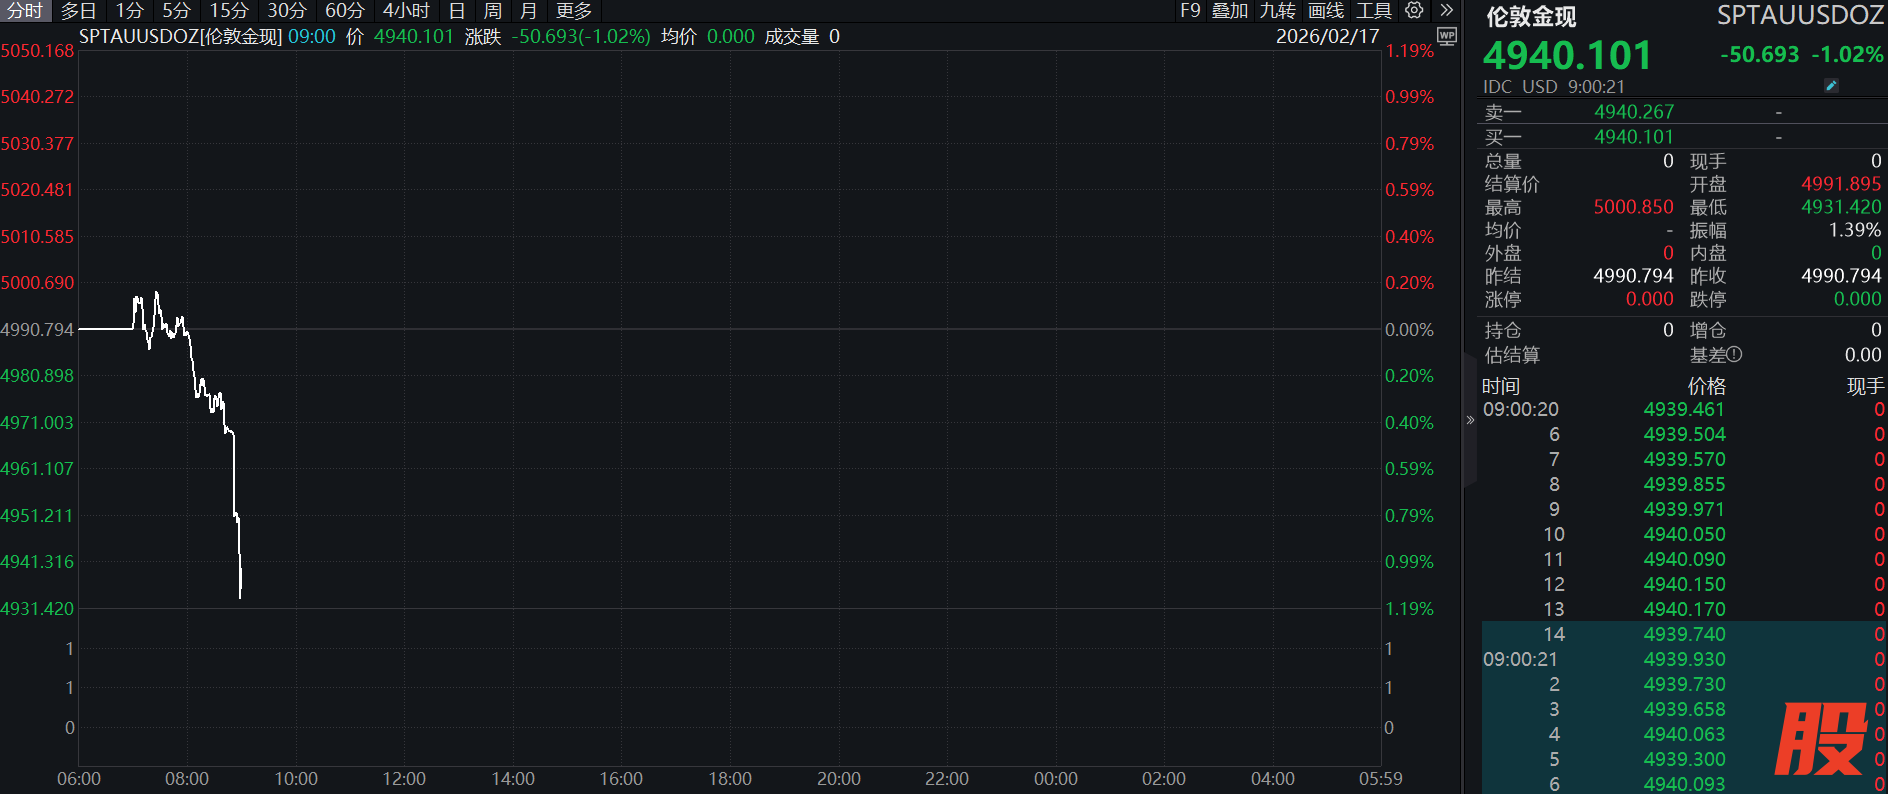Expand toolbar overflow double-arrow
The image size is (1888, 794).
[x=1446, y=10]
